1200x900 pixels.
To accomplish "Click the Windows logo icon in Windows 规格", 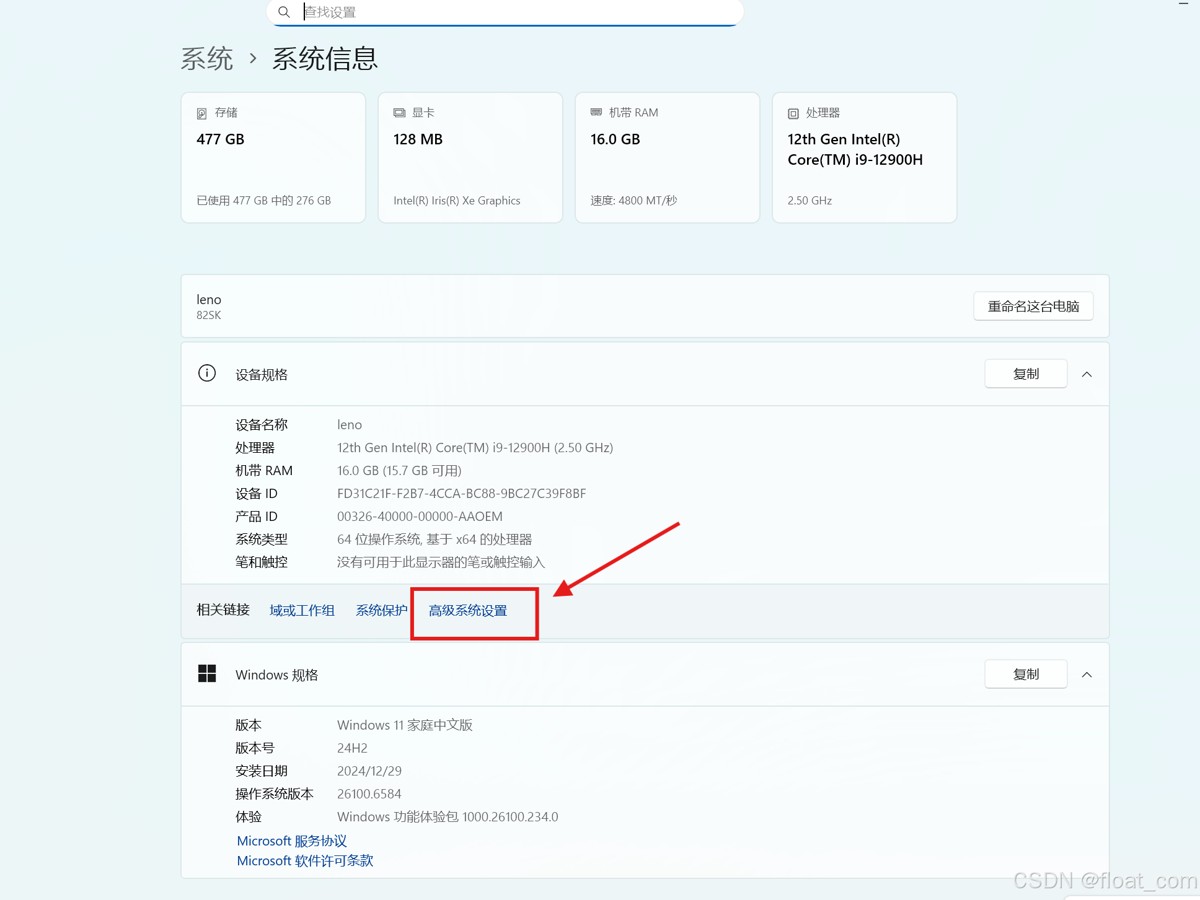I will pos(207,674).
